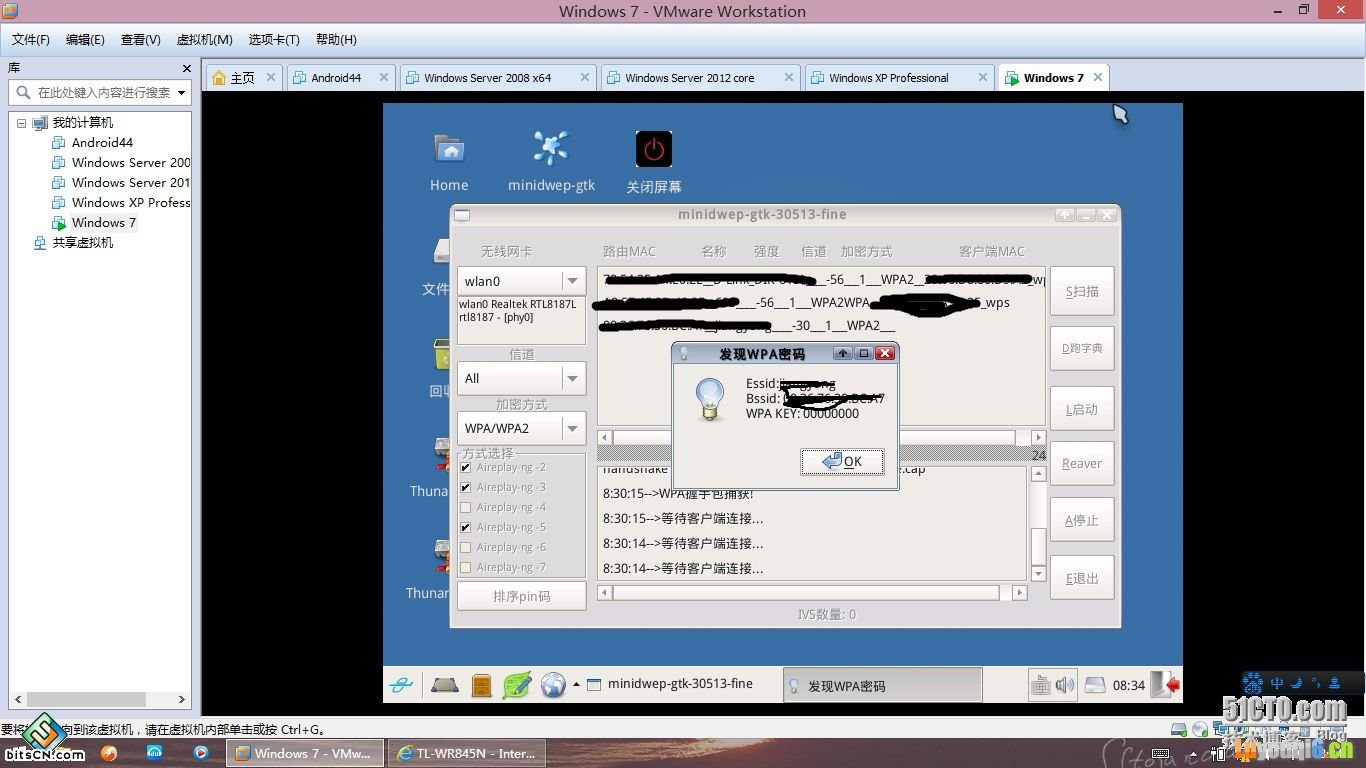Enable Aireplay-ng -7 checkbox
Image resolution: width=1366 pixels, height=768 pixels.
465,567
